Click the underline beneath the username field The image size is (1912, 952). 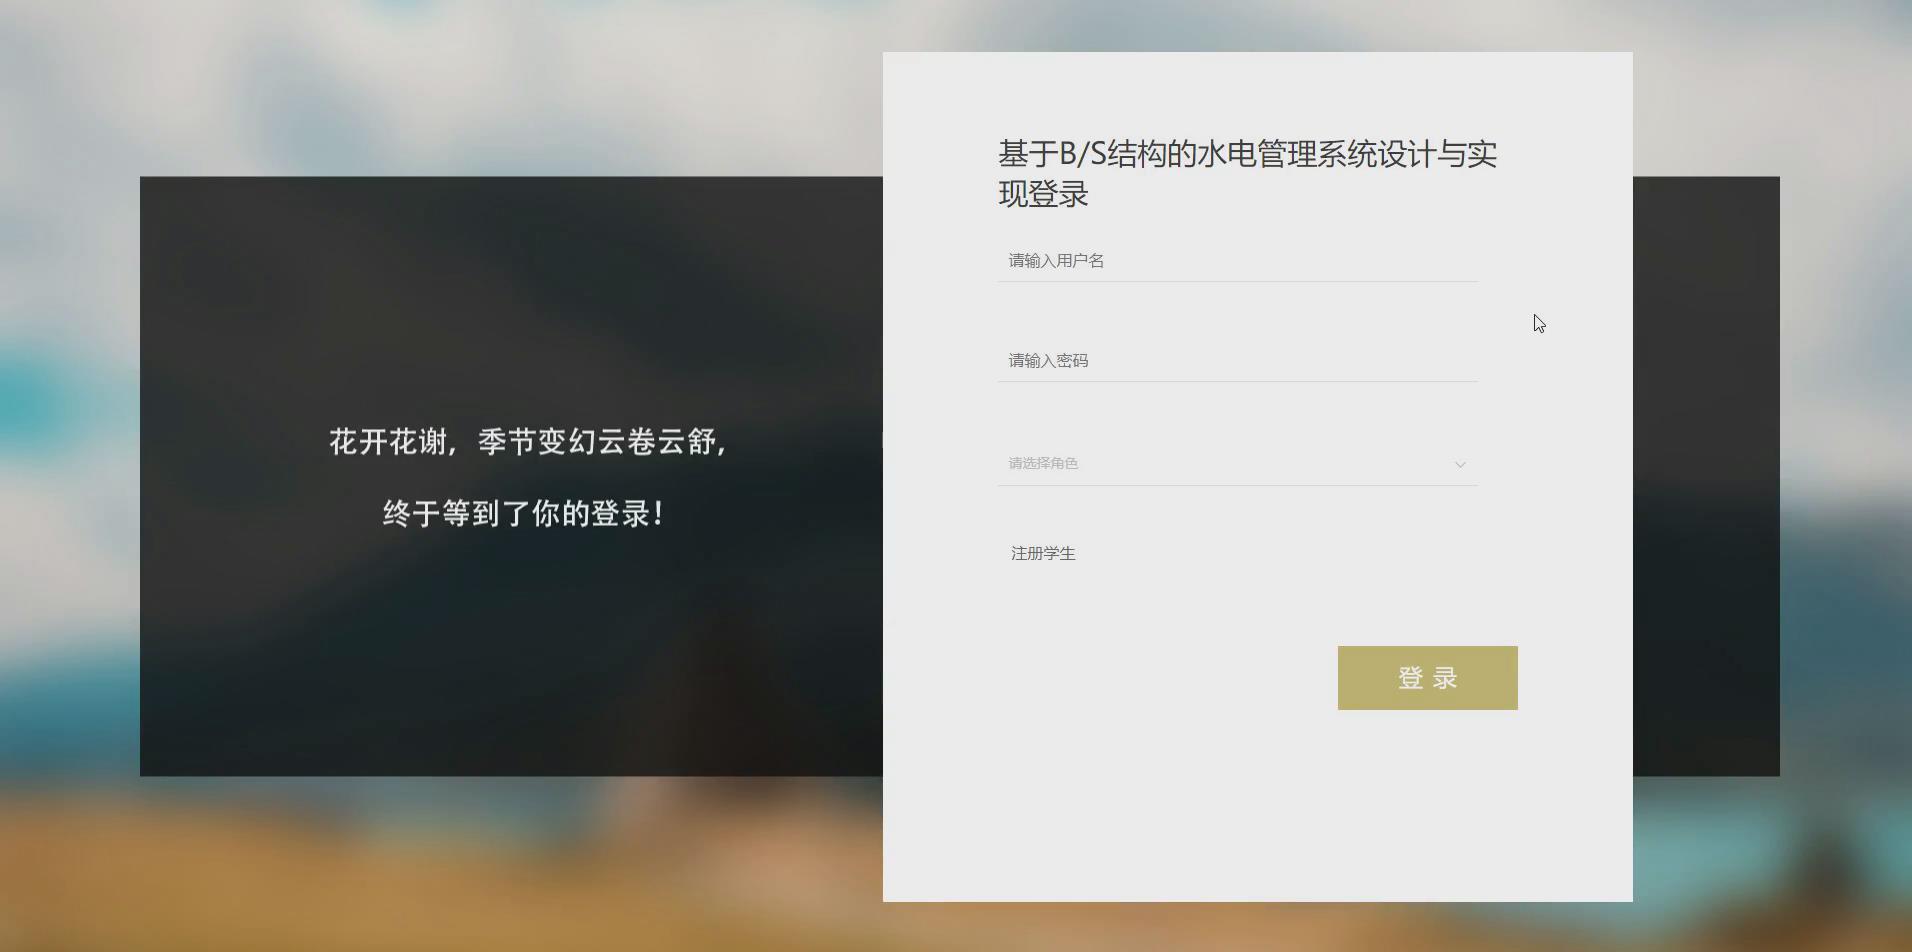1237,282
